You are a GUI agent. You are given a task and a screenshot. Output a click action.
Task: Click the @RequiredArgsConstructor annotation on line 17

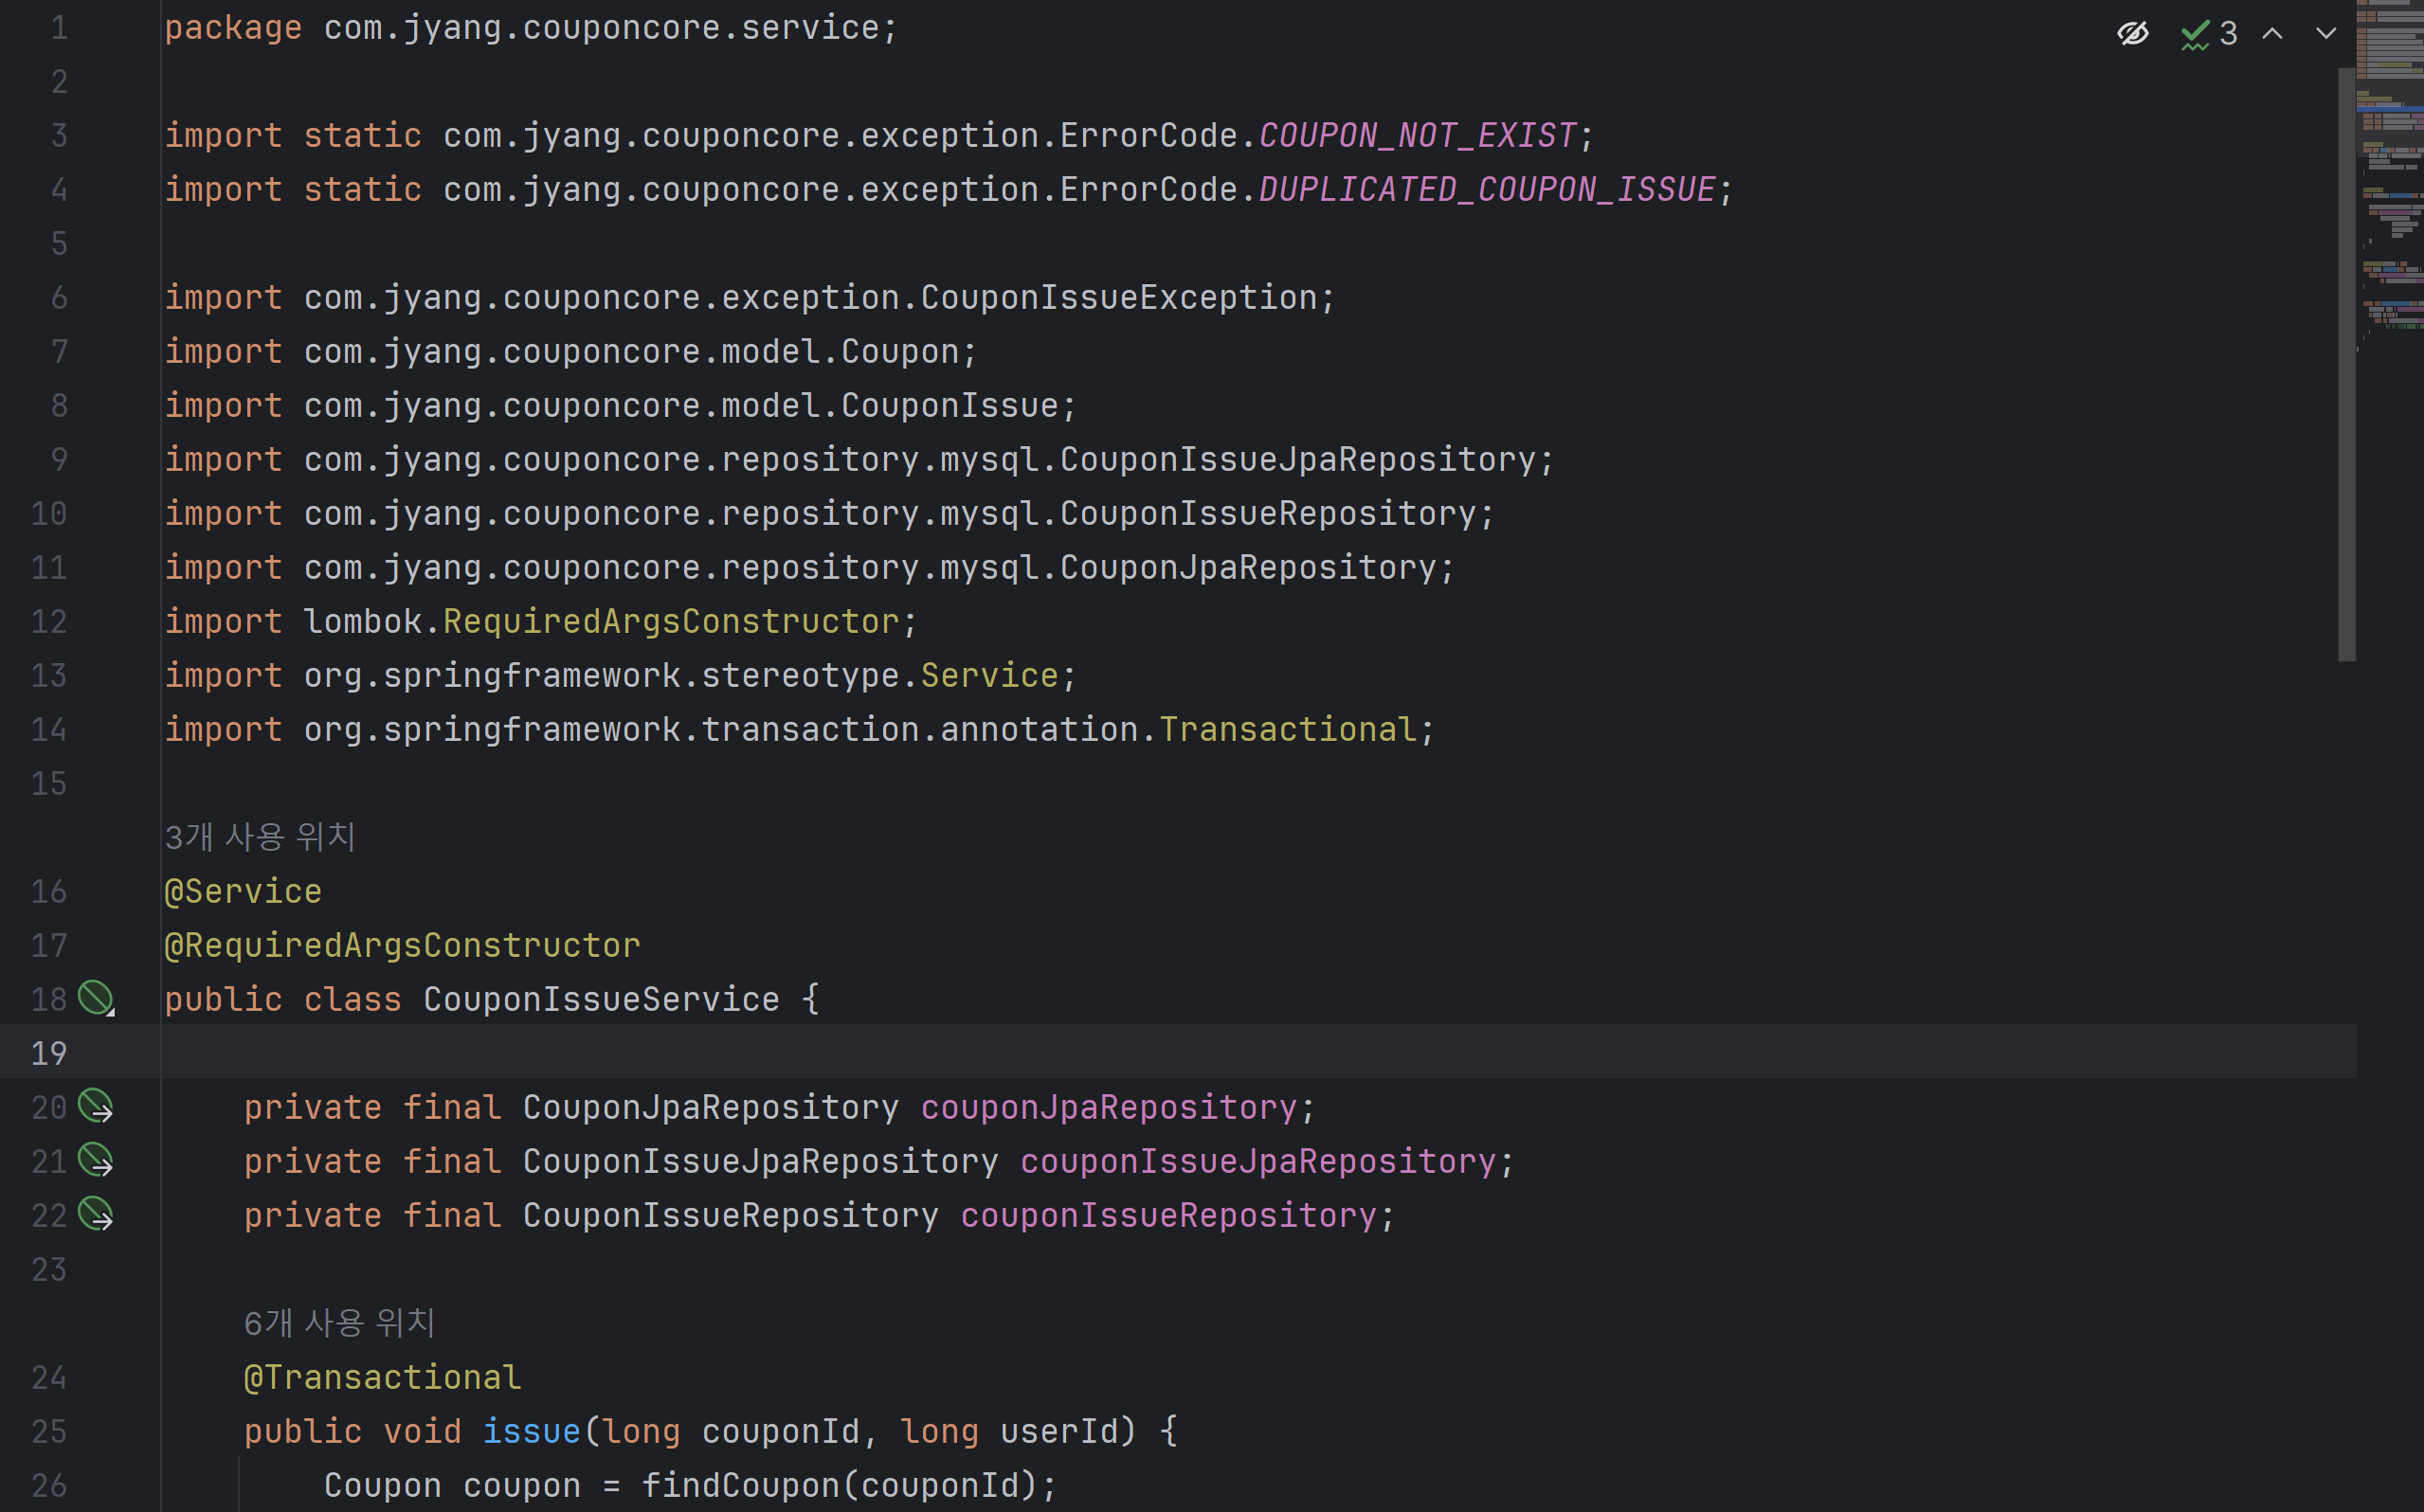tap(402, 945)
